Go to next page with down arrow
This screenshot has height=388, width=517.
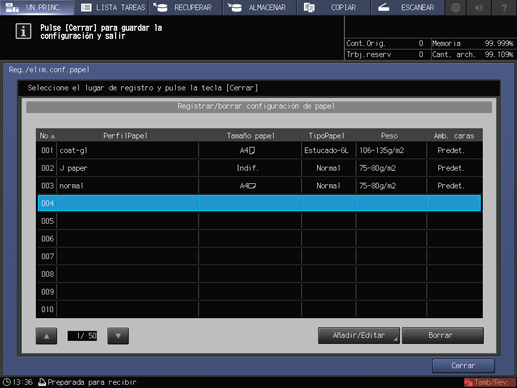pyautogui.click(x=118, y=336)
